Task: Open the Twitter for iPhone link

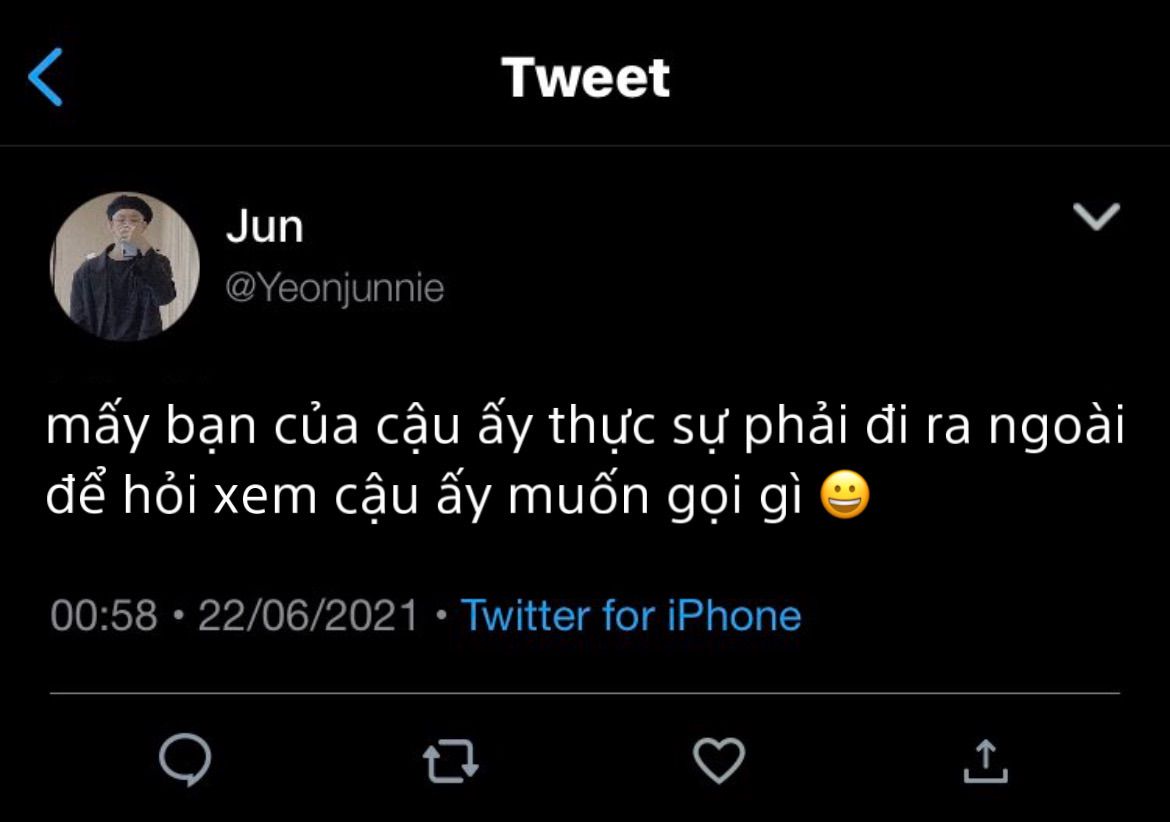Action: coord(631,616)
